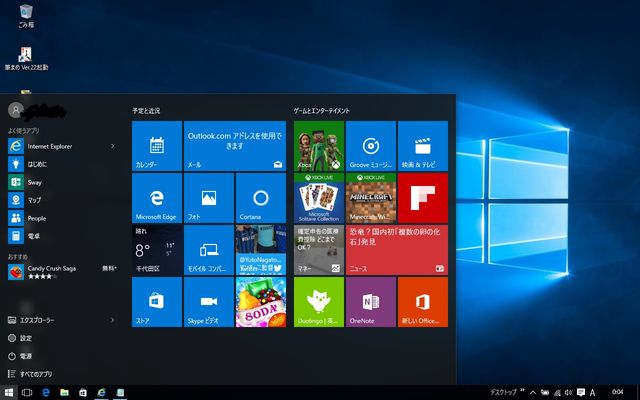The width and height of the screenshot is (640, 400).
Task: Expand Internet Explorer jump list arrow
Action: tap(112, 146)
